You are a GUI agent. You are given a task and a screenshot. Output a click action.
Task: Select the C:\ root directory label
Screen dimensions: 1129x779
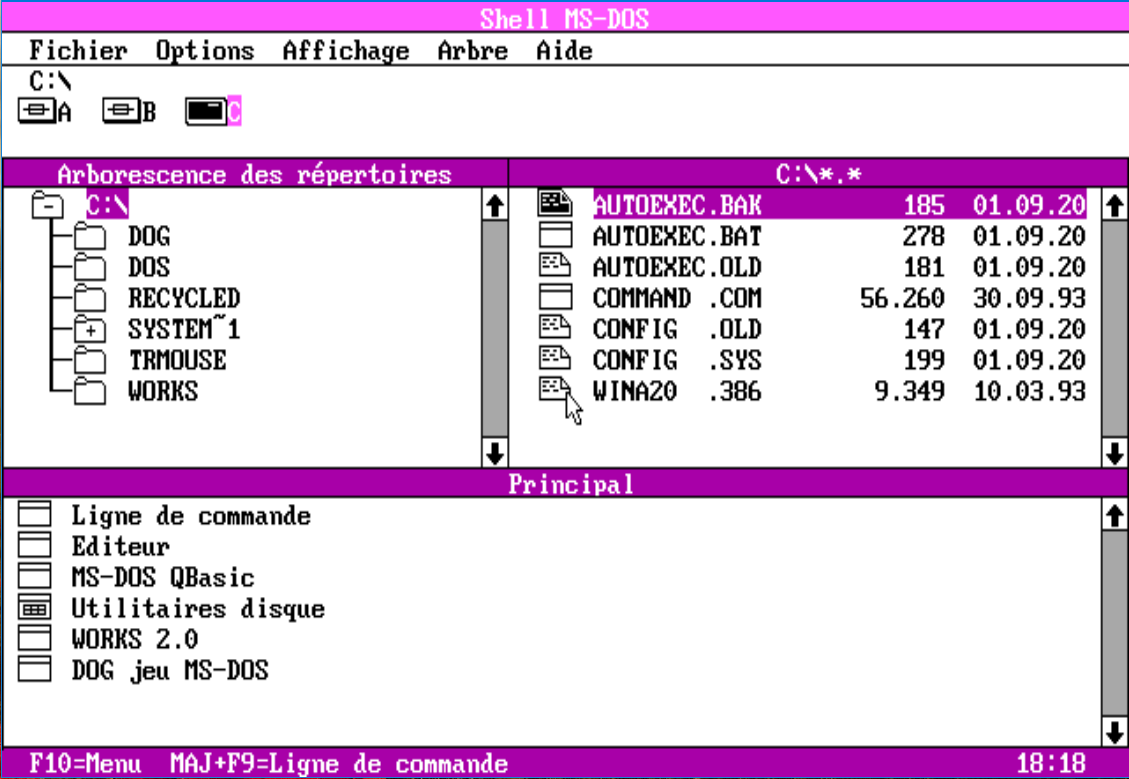point(107,205)
